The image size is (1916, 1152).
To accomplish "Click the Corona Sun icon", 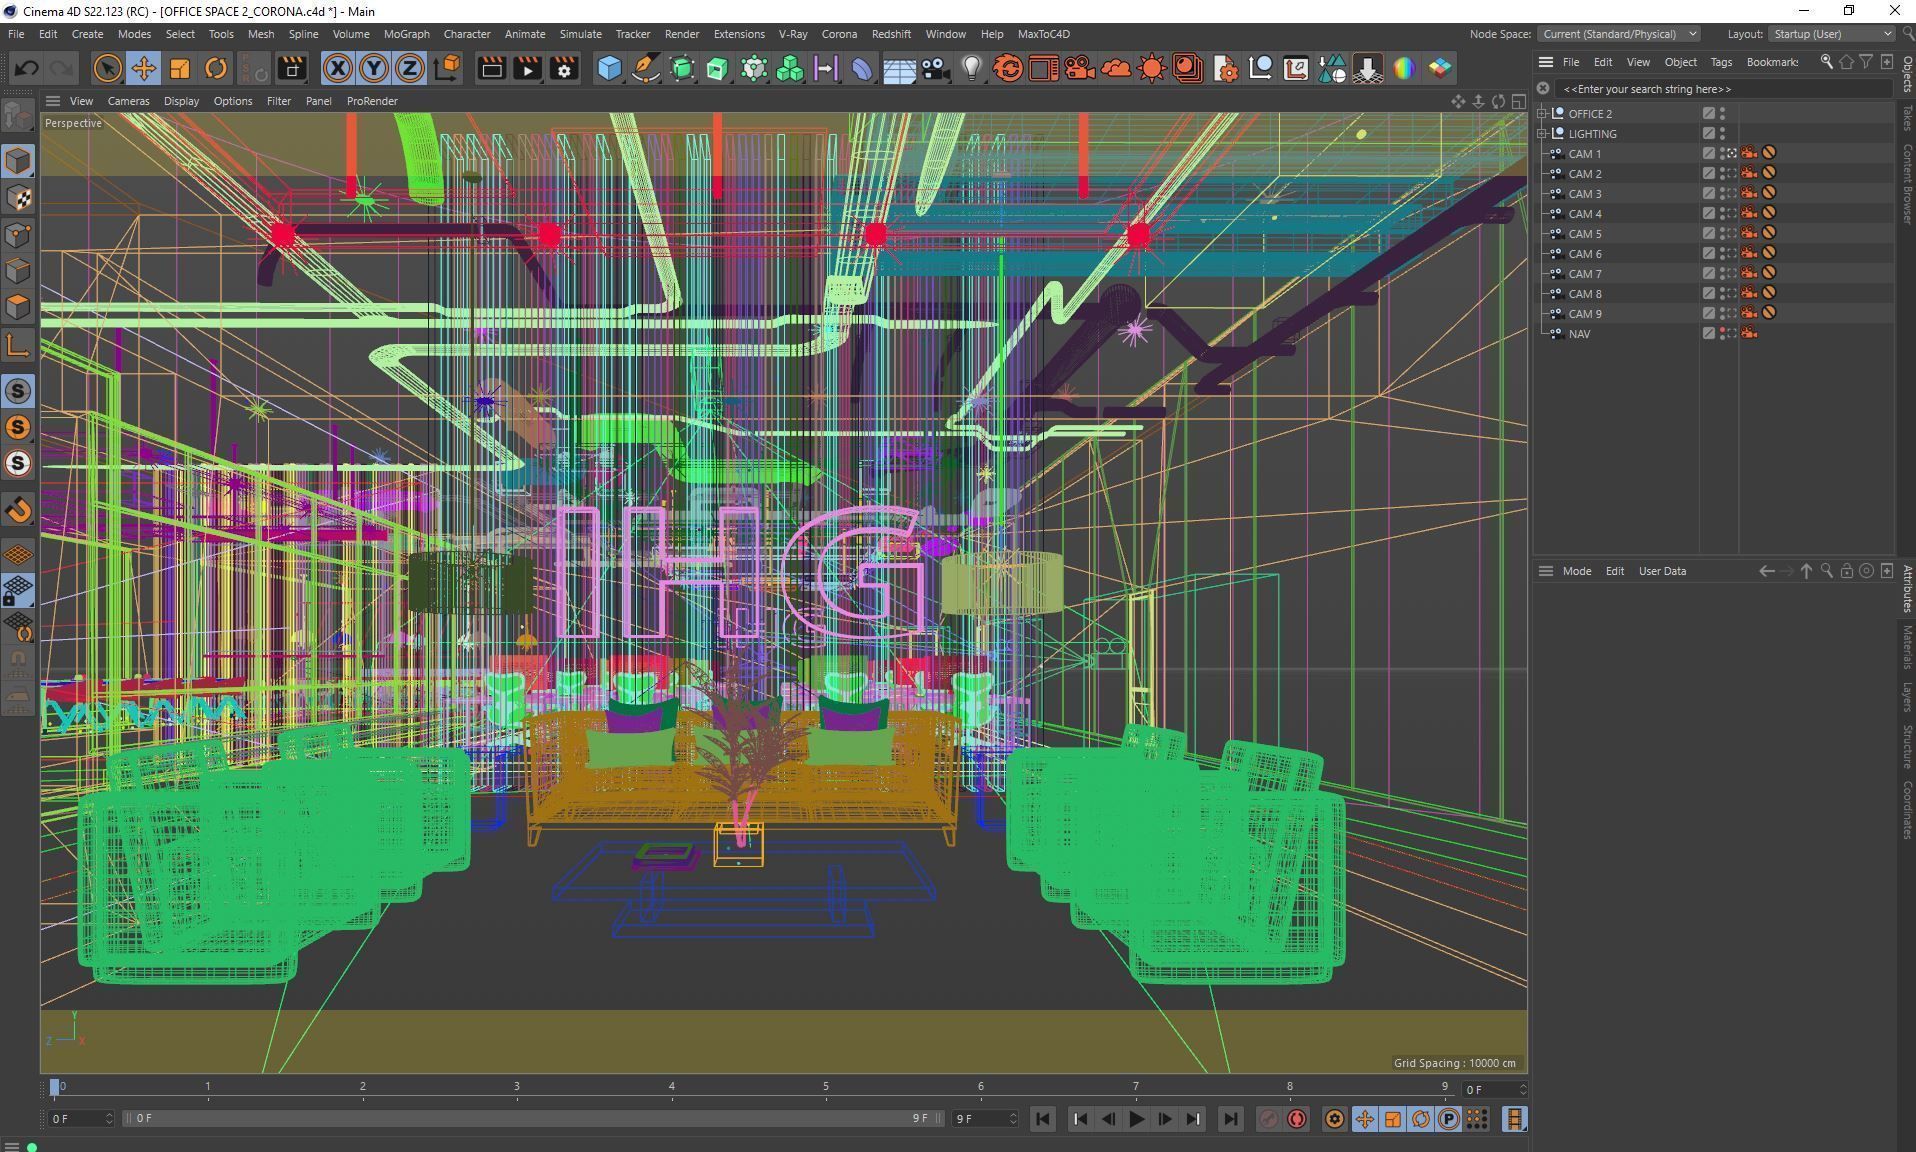I will [x=1152, y=68].
